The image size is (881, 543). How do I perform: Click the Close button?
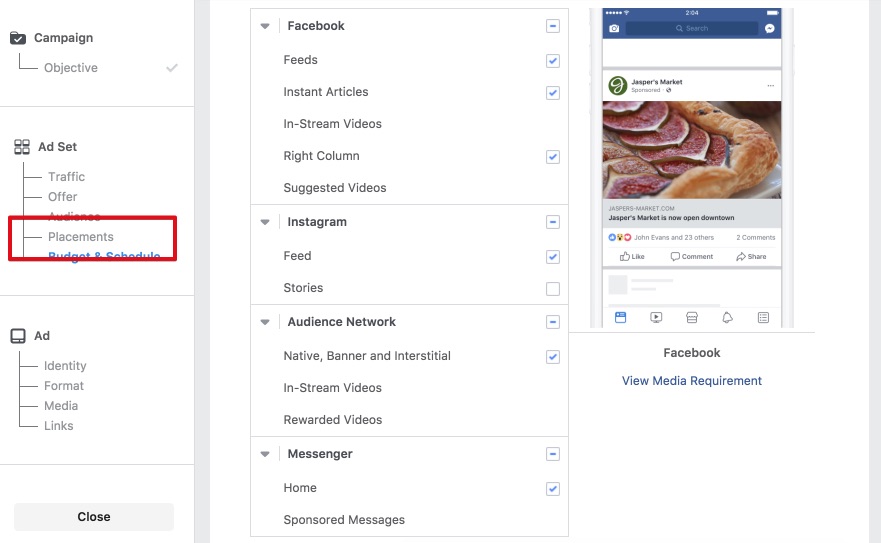point(94,517)
